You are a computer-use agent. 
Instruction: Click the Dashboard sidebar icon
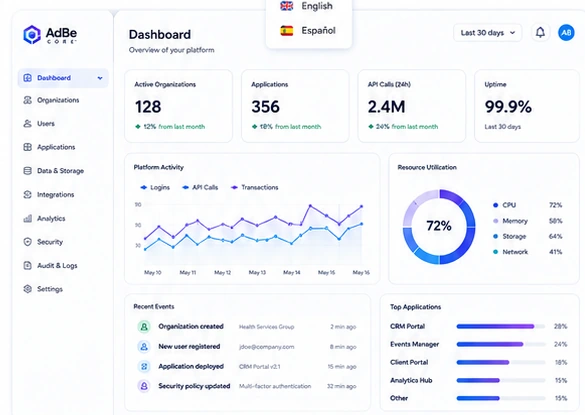click(x=27, y=78)
